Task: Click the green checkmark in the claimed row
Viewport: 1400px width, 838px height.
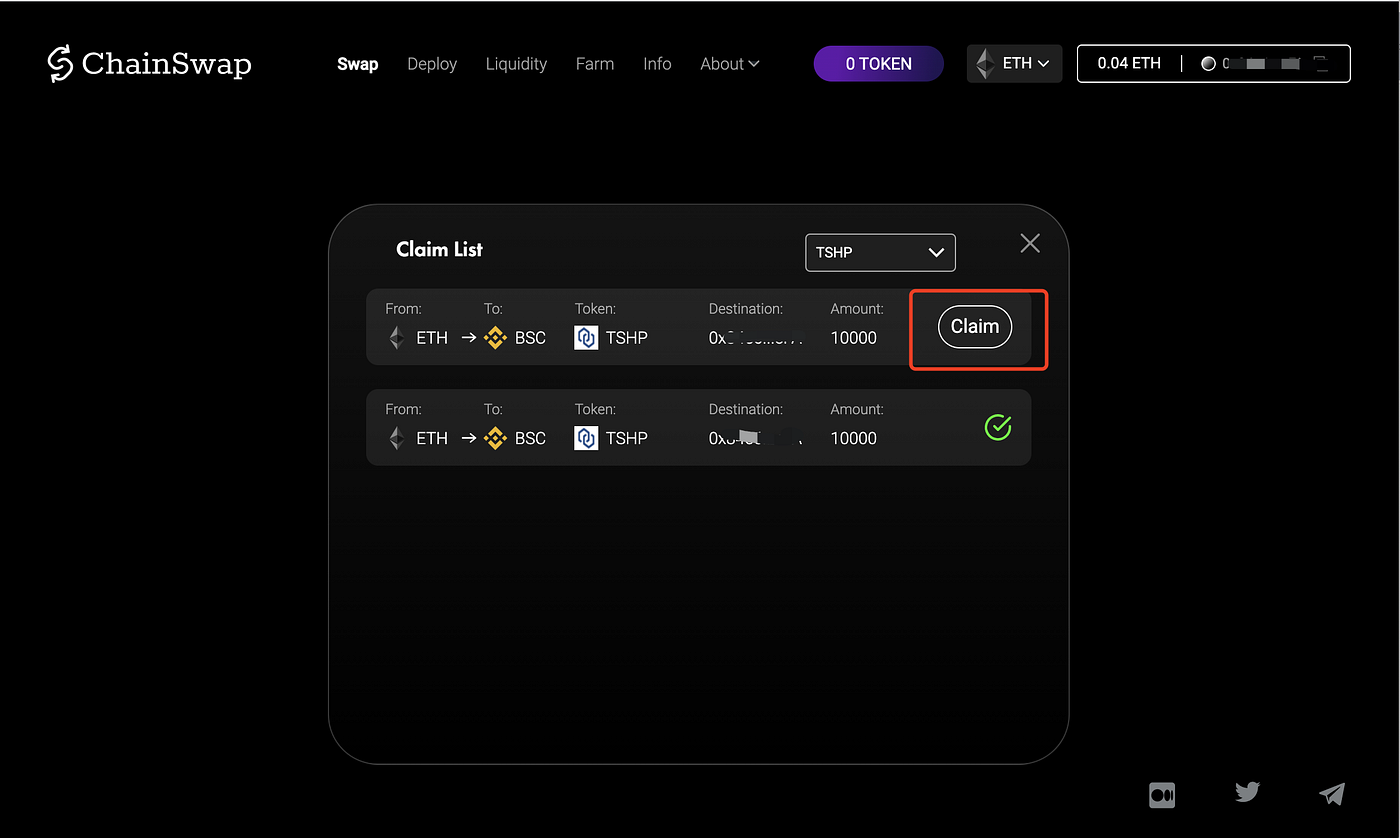Action: coord(998,428)
